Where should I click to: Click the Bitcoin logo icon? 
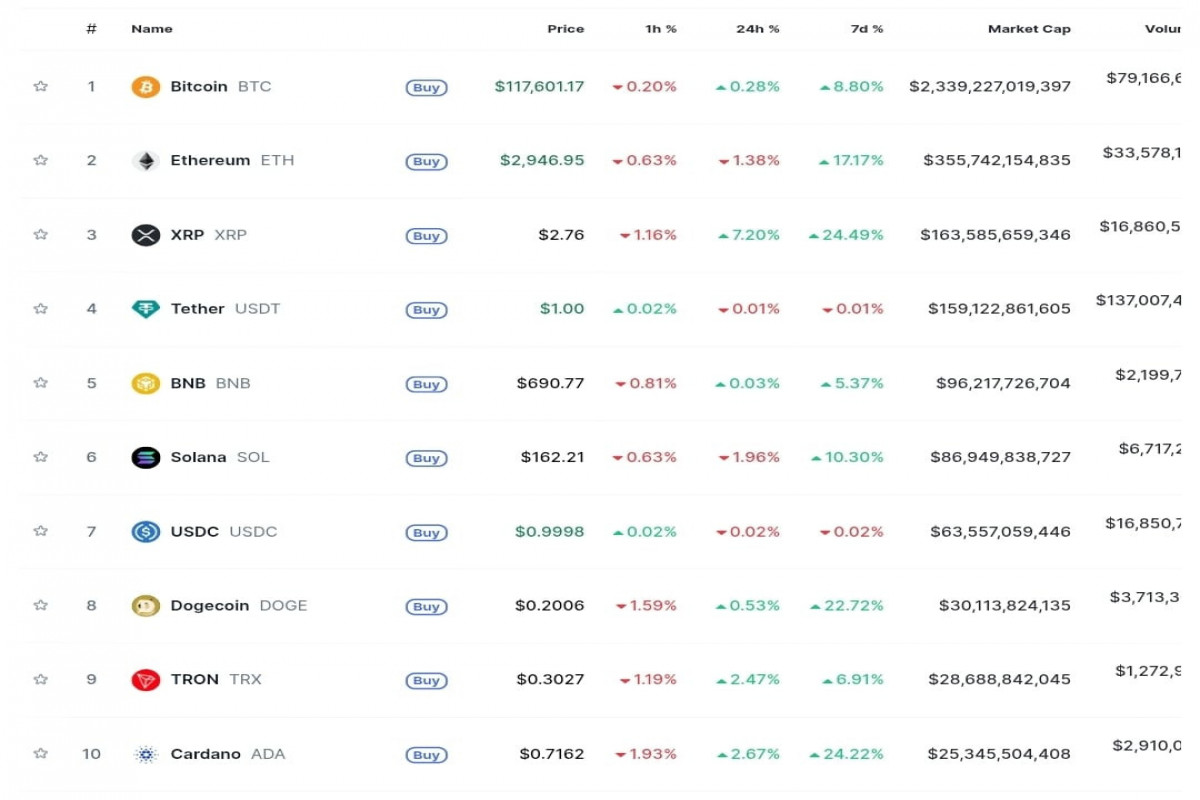point(145,87)
